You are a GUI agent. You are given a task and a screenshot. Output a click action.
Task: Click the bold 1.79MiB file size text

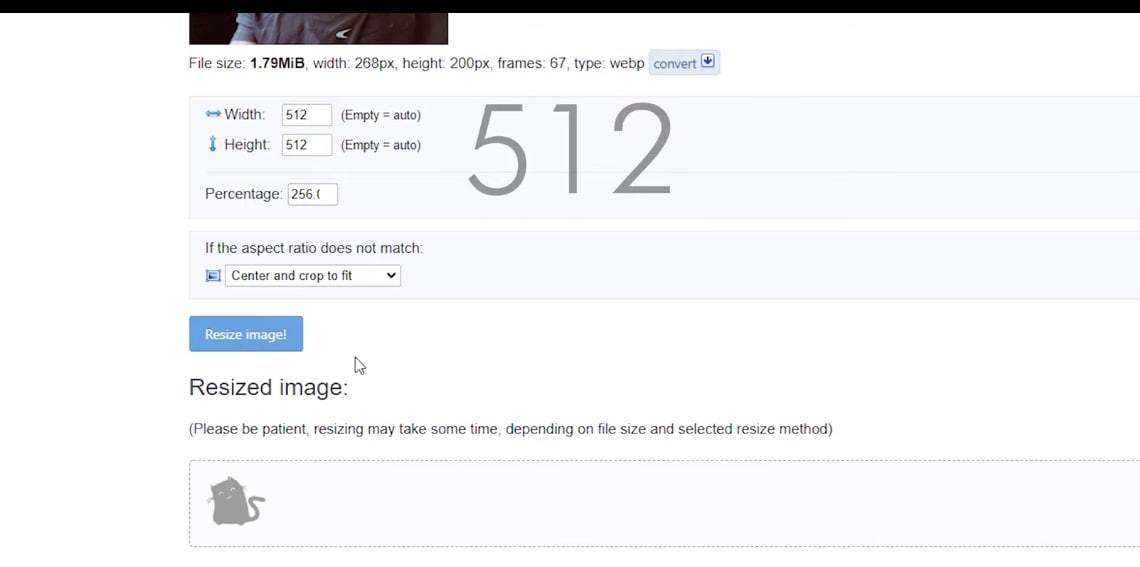277,63
